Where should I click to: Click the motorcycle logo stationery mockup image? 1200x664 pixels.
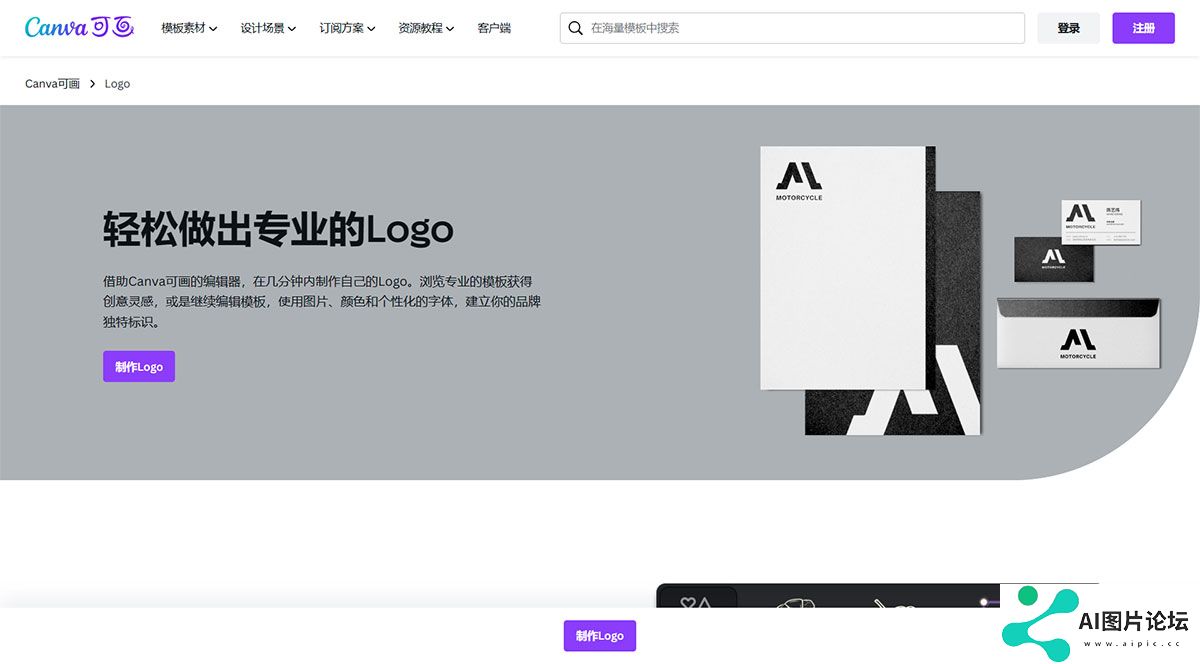[960, 291]
